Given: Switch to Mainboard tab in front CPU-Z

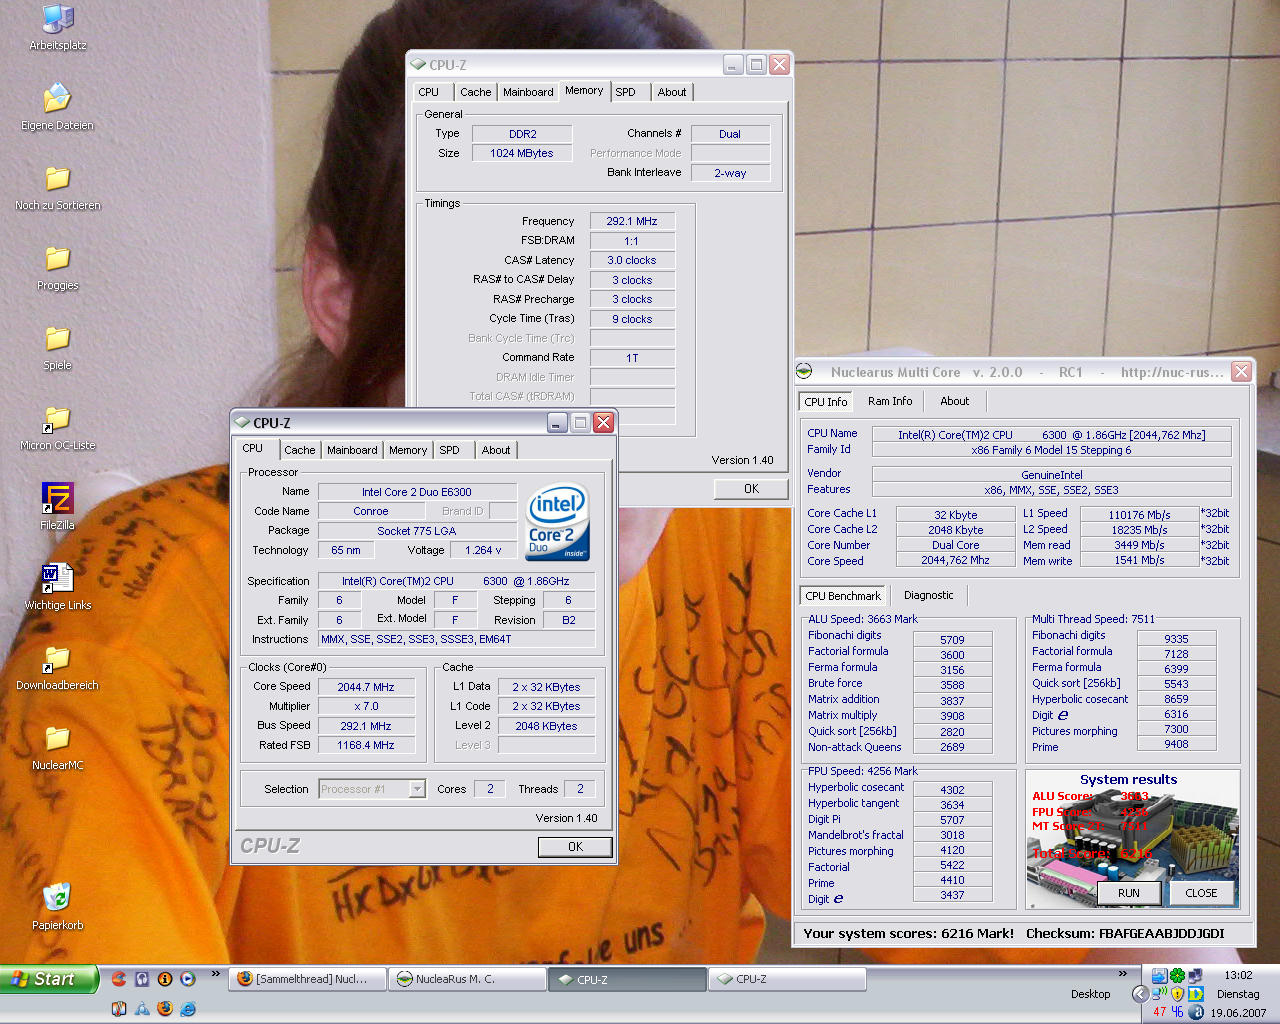Looking at the screenshot, I should (352, 450).
